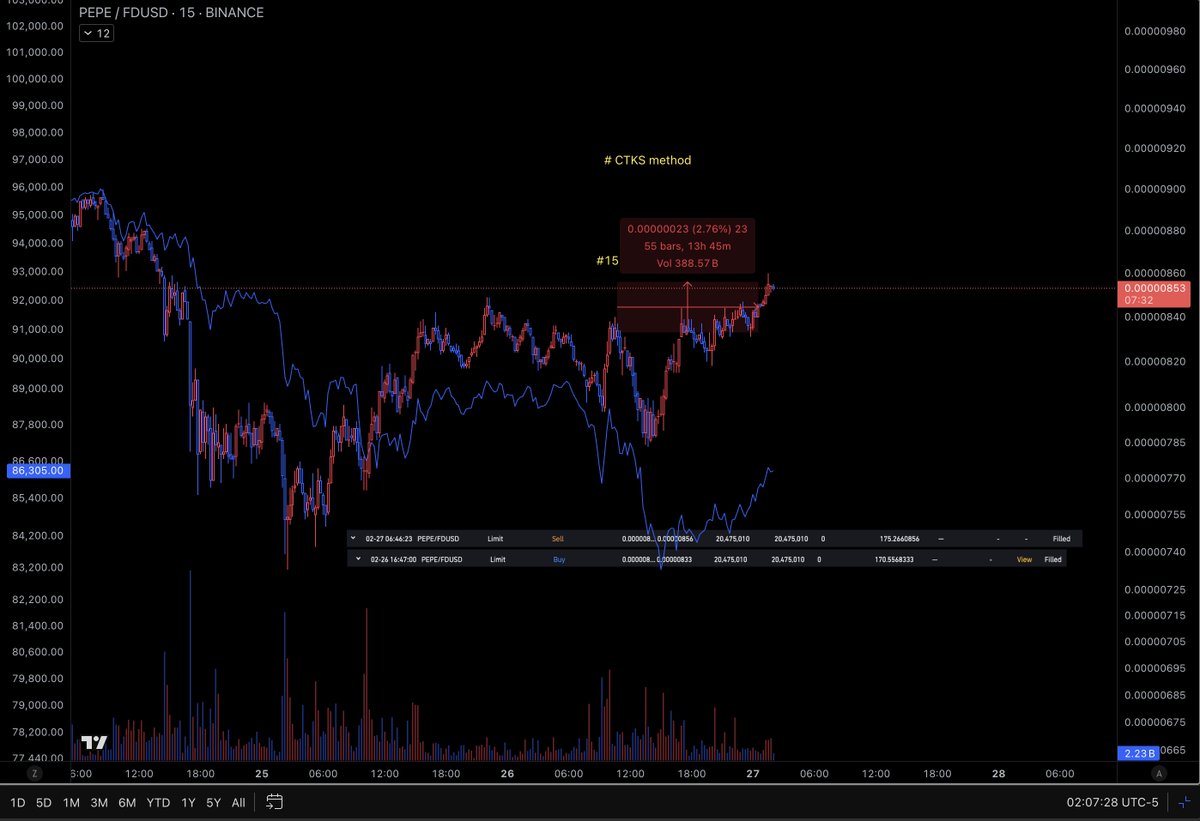
Task: Toggle auto-scale with the A icon
Action: [1158, 773]
